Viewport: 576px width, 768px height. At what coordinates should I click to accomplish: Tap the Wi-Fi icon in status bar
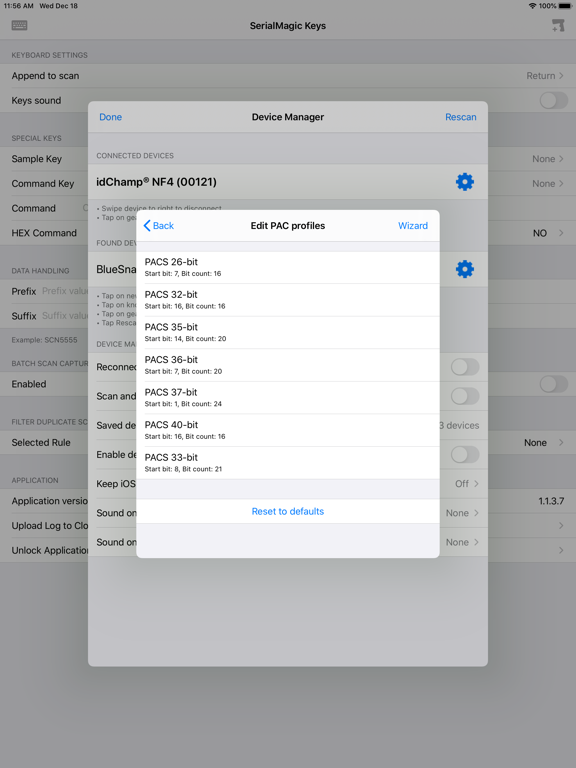(x=532, y=6)
